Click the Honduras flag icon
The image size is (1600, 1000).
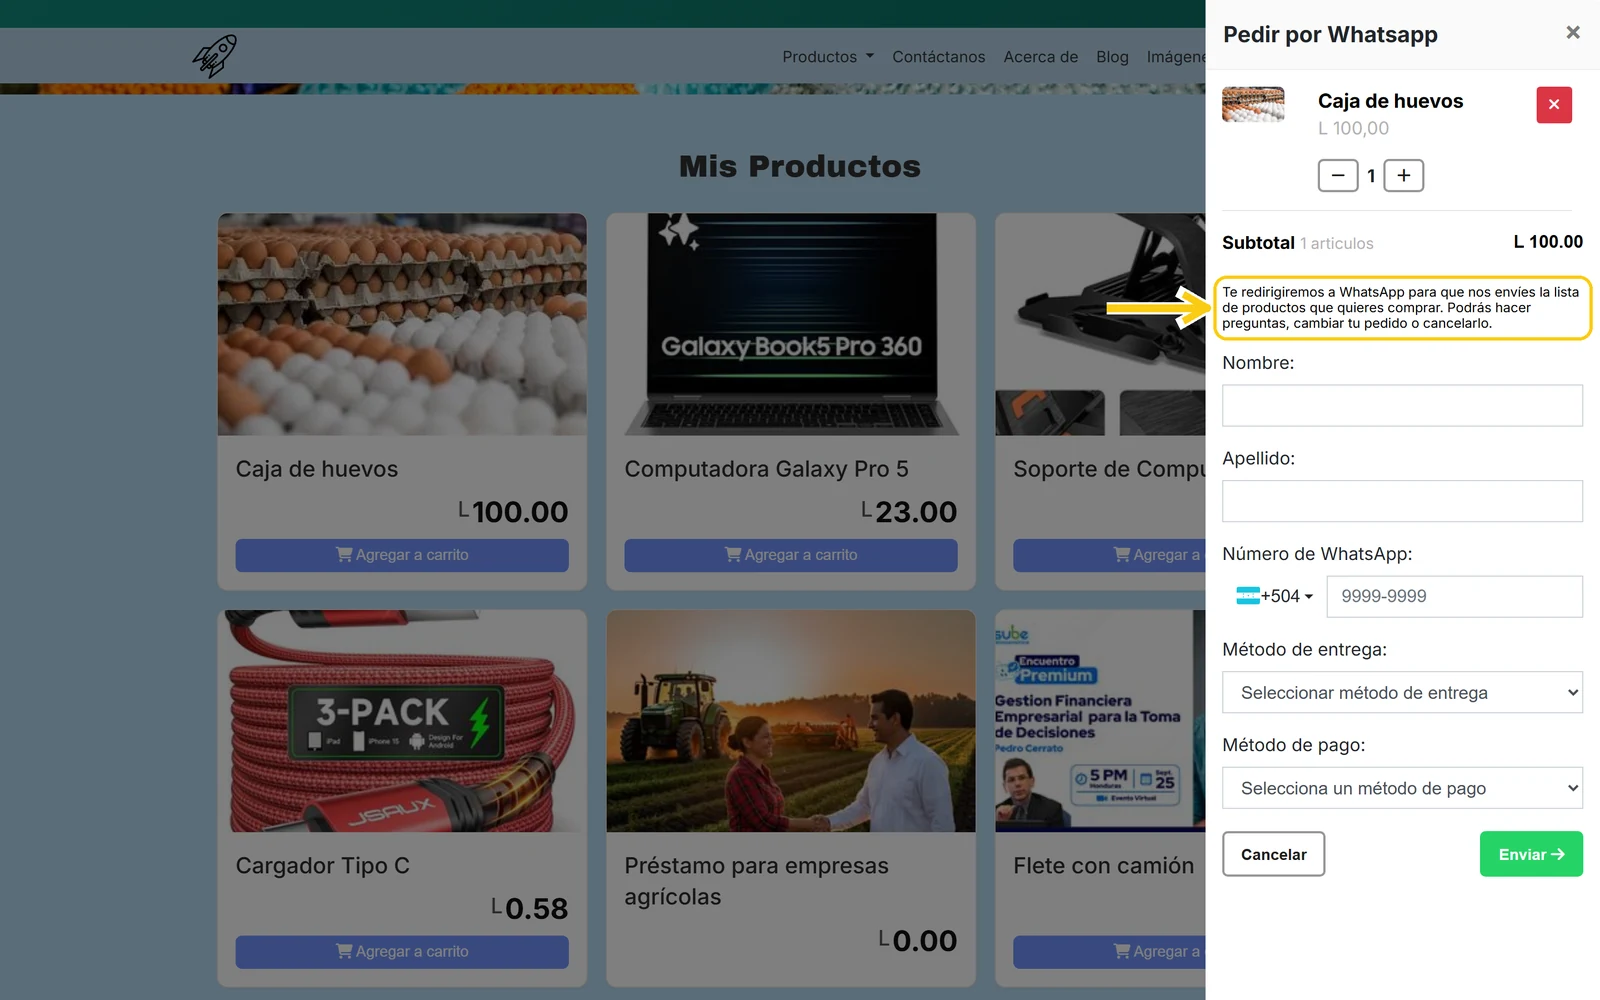coord(1248,596)
